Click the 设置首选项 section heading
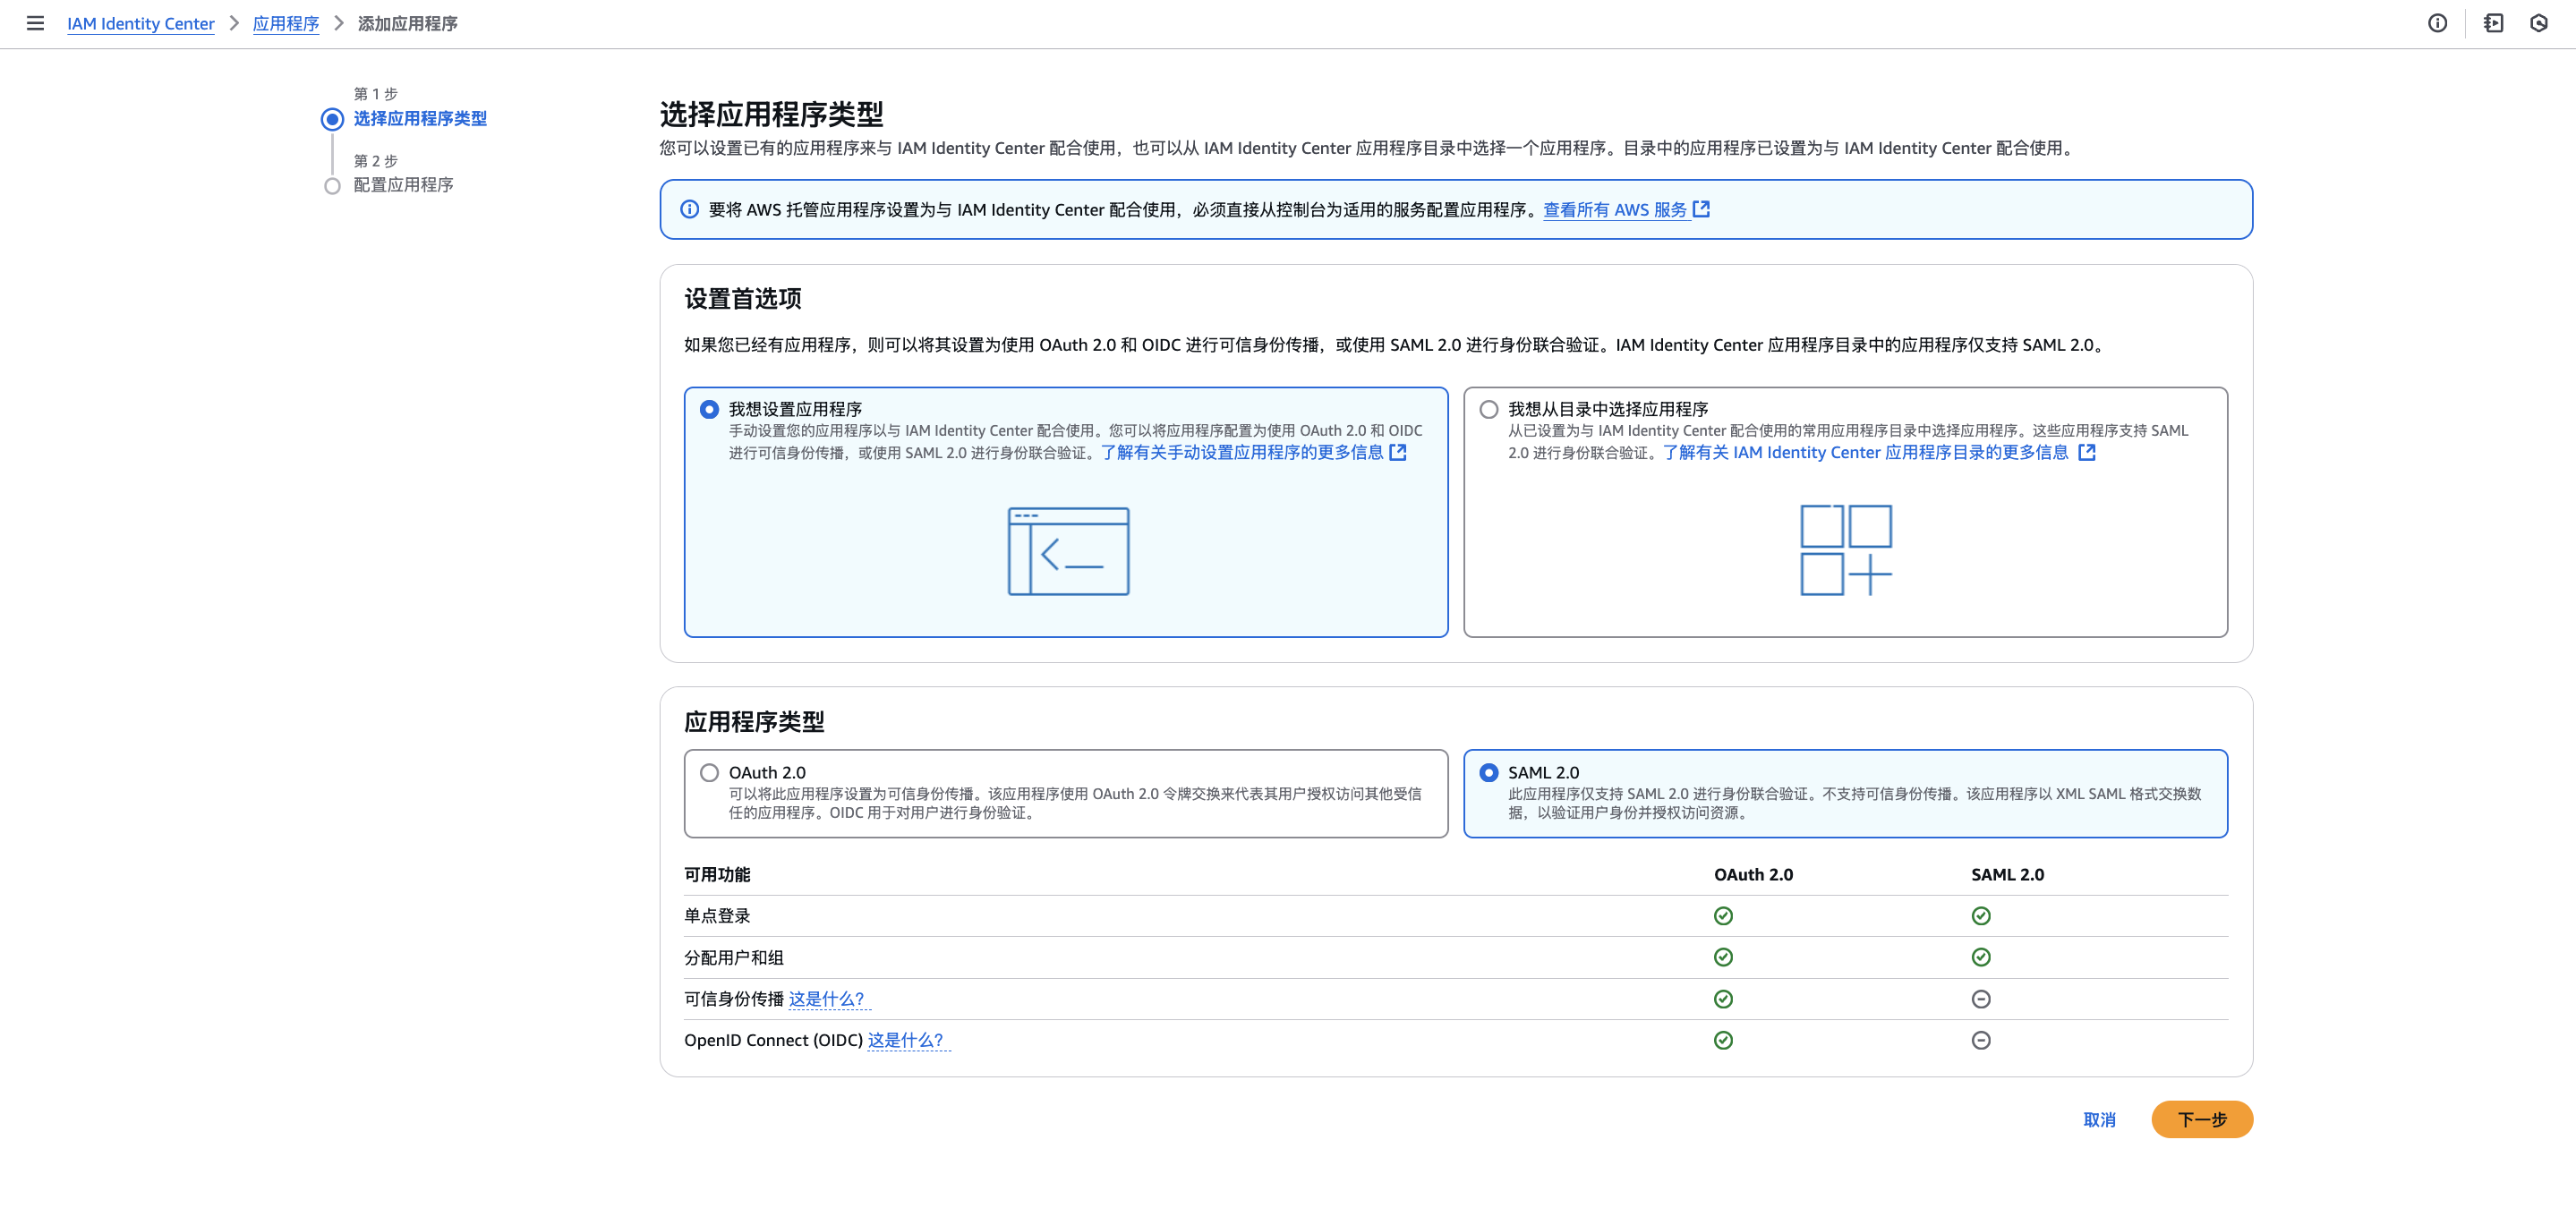The height and width of the screenshot is (1208, 2576). click(x=742, y=299)
